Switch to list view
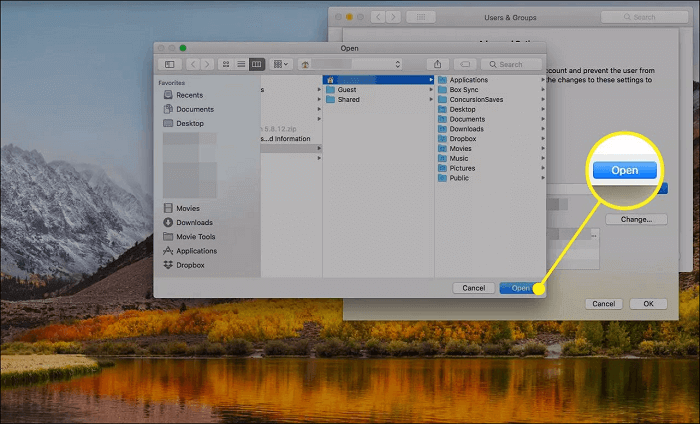The height and width of the screenshot is (424, 700). tap(241, 64)
